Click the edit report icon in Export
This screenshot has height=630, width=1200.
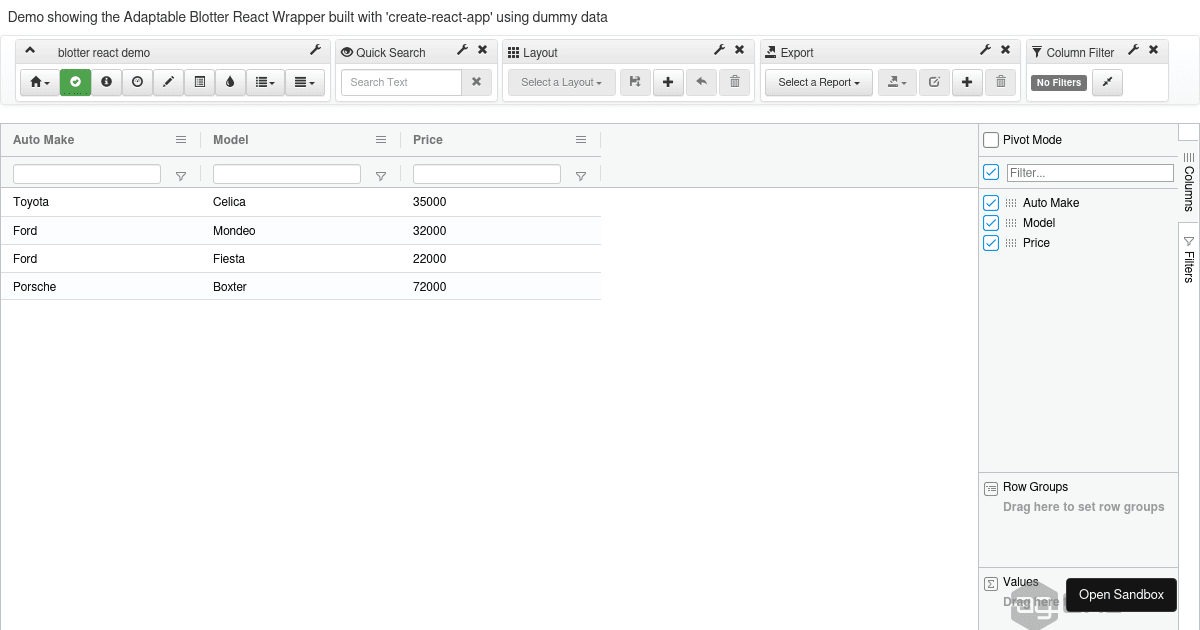[x=934, y=82]
